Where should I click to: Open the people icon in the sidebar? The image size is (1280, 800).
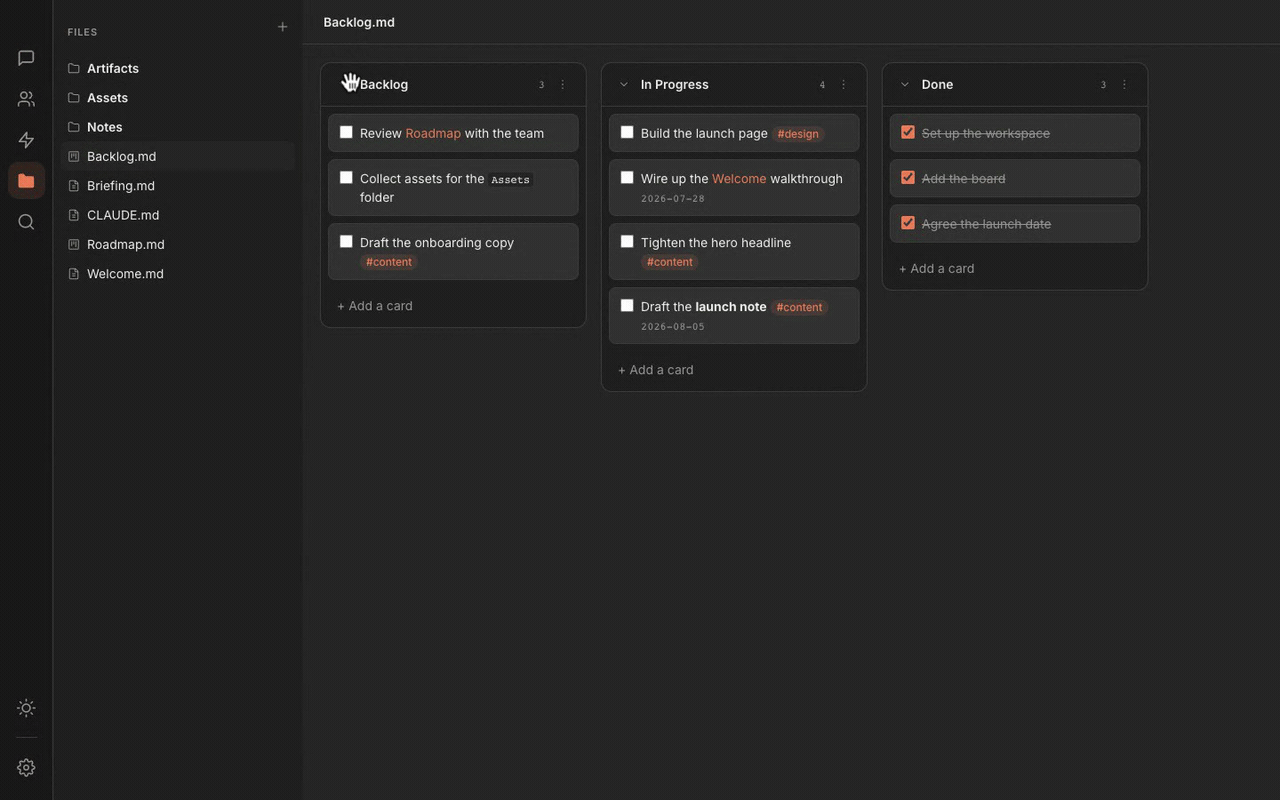26,99
